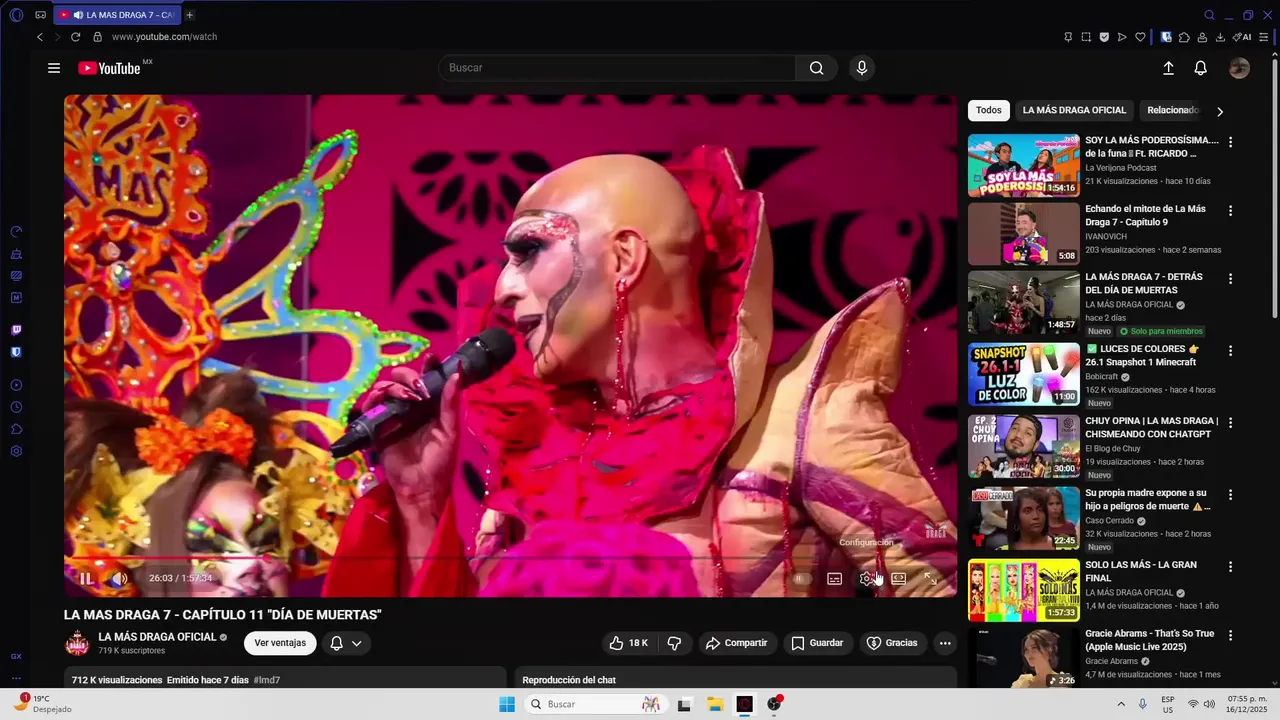Open the extensions cube in Opera sidebar
Viewport: 1280px width, 720px height.
tap(16, 429)
